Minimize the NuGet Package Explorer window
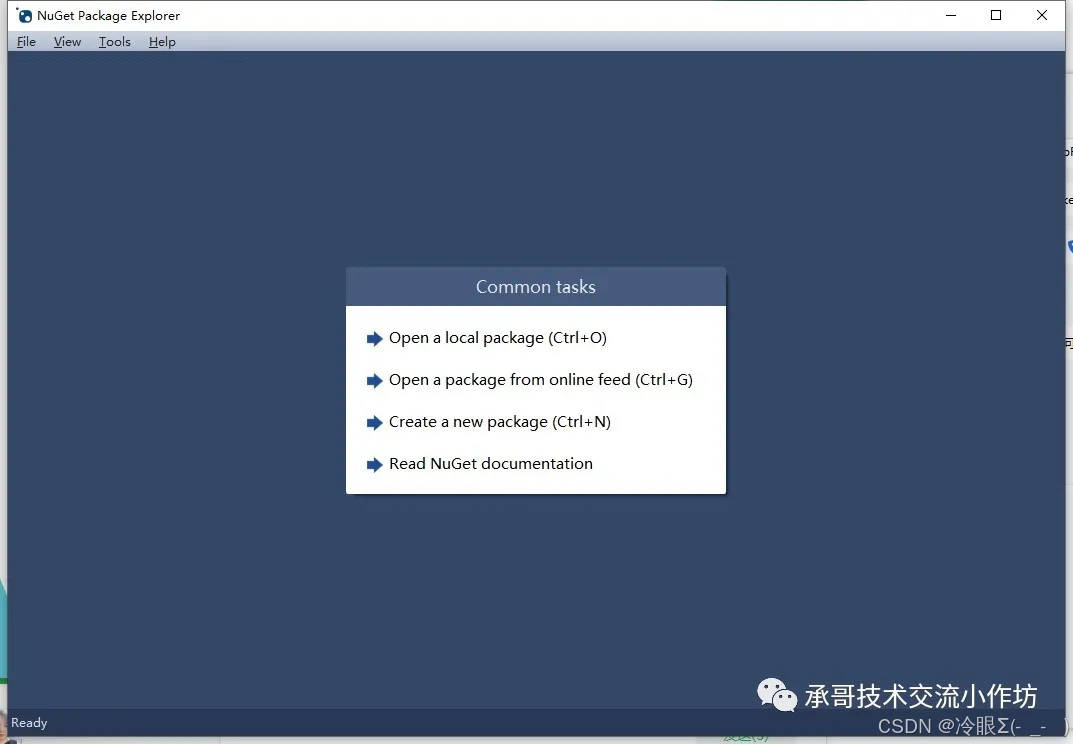The image size is (1073, 744). pos(951,15)
